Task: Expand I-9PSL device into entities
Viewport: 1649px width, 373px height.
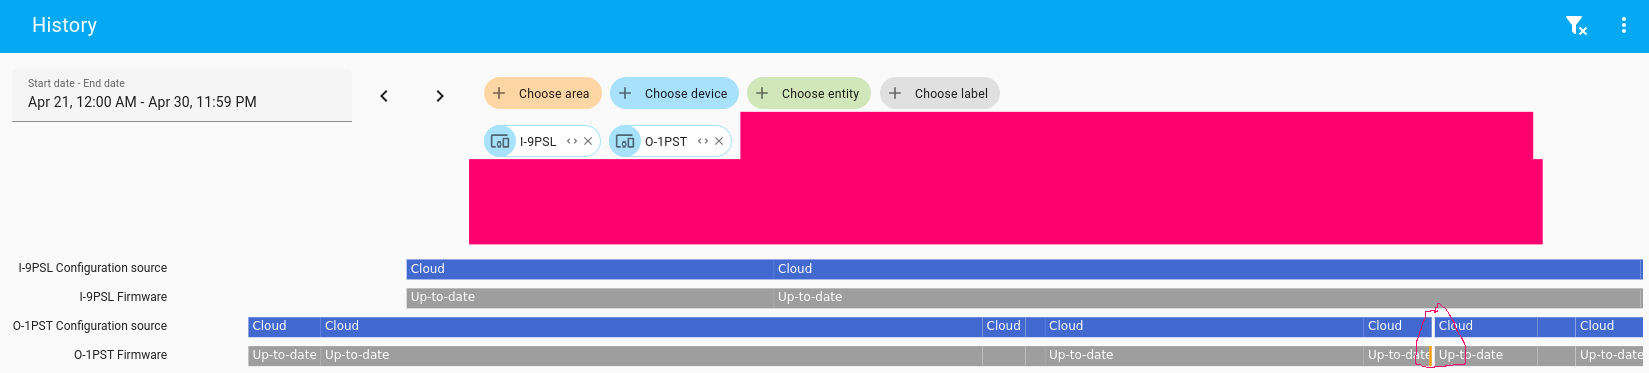Action: (572, 141)
